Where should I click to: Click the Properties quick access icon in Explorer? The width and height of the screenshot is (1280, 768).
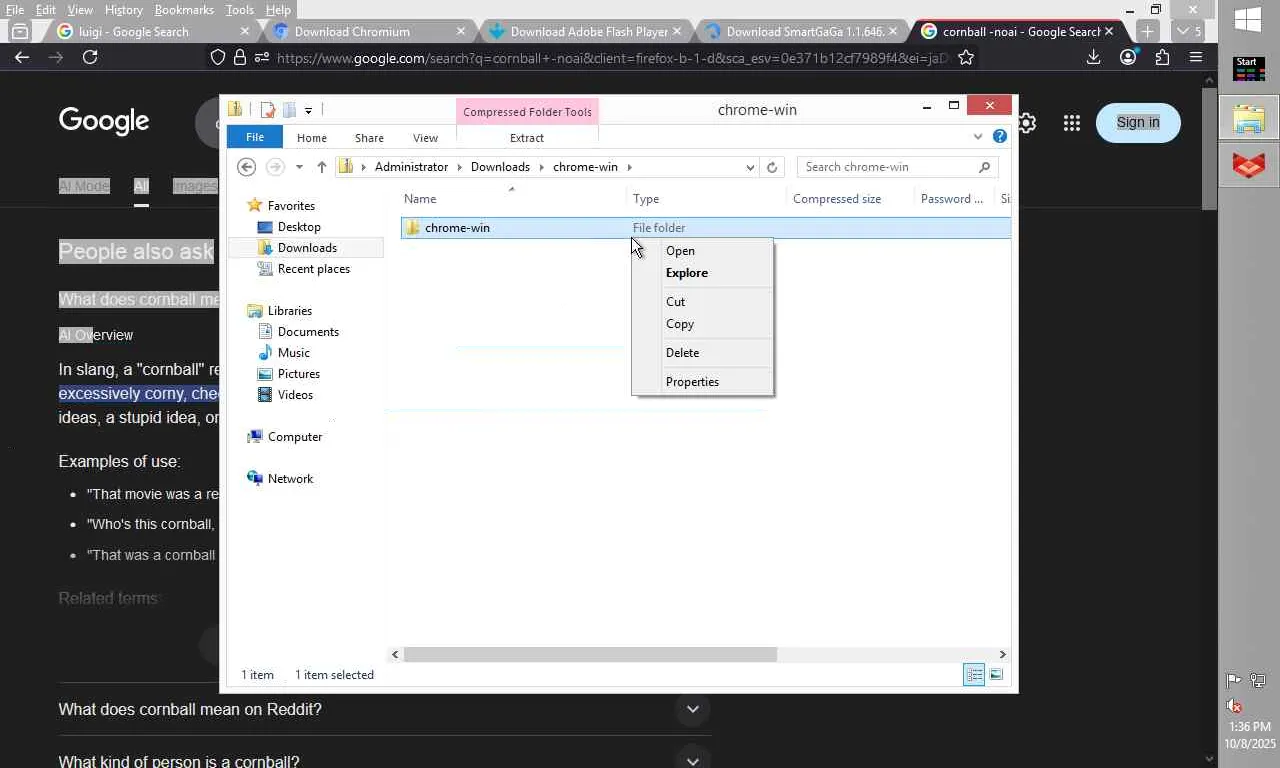(267, 109)
